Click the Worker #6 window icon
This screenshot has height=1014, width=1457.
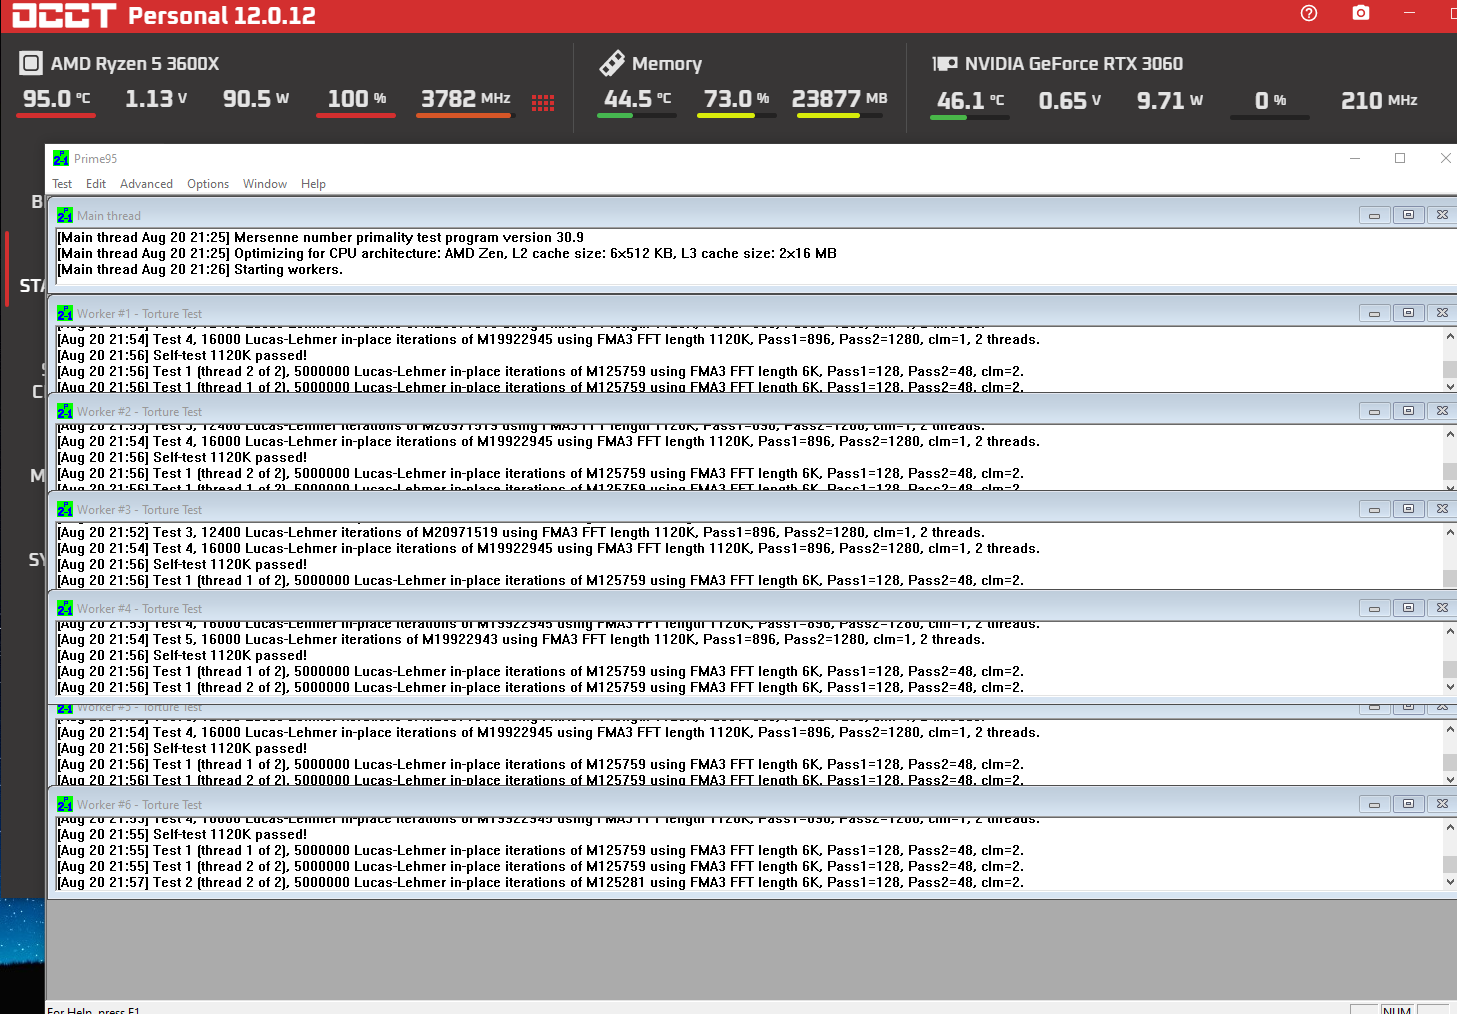pyautogui.click(x=65, y=804)
